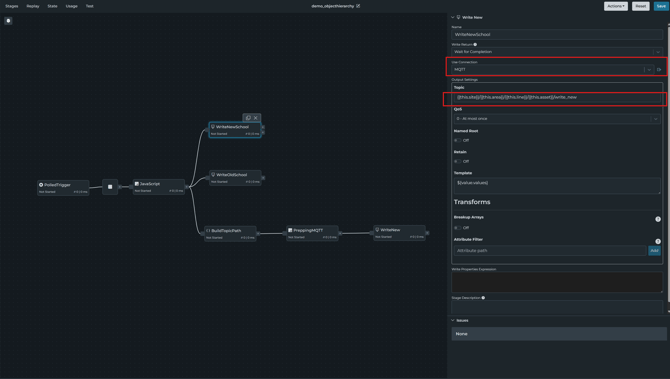Toggle the Named Root switch
Image resolution: width=670 pixels, height=379 pixels.
(x=458, y=141)
